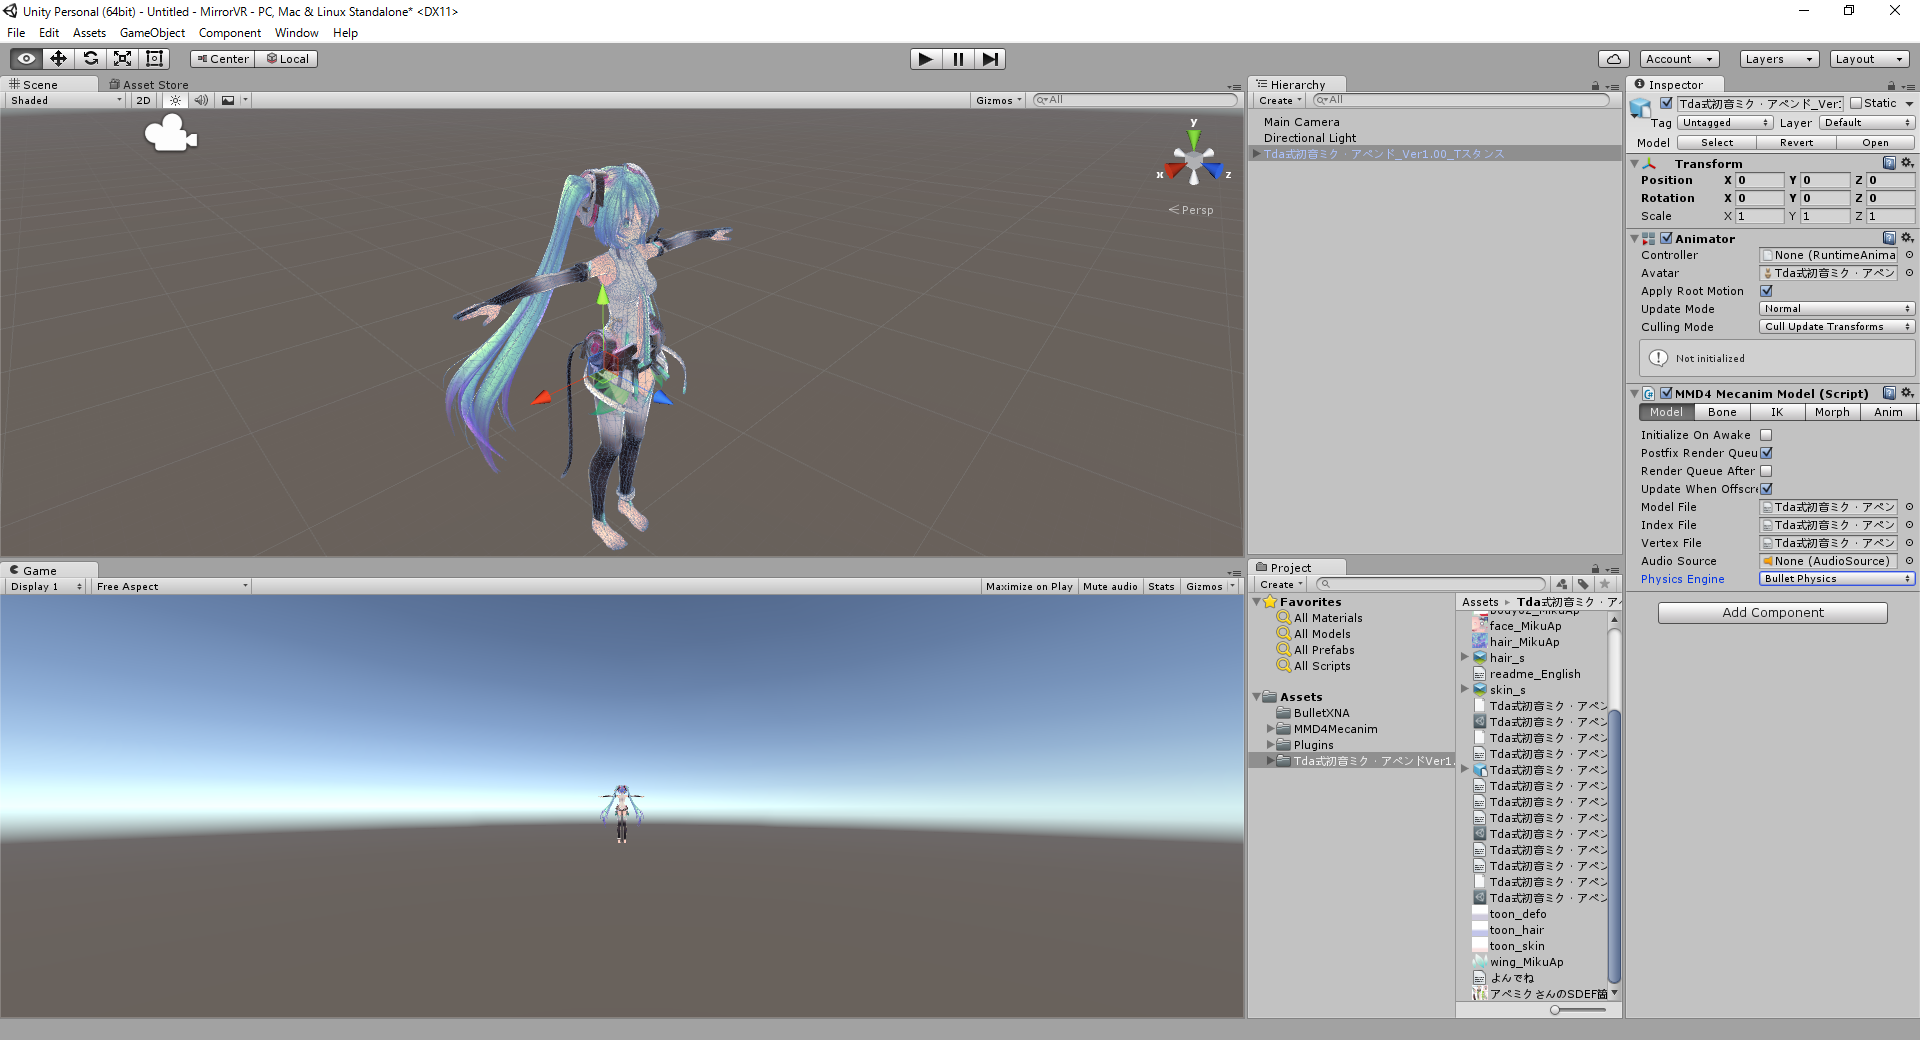Expand the MMD4Mecanim folder
This screenshot has height=1040, width=1920.
(1272, 729)
